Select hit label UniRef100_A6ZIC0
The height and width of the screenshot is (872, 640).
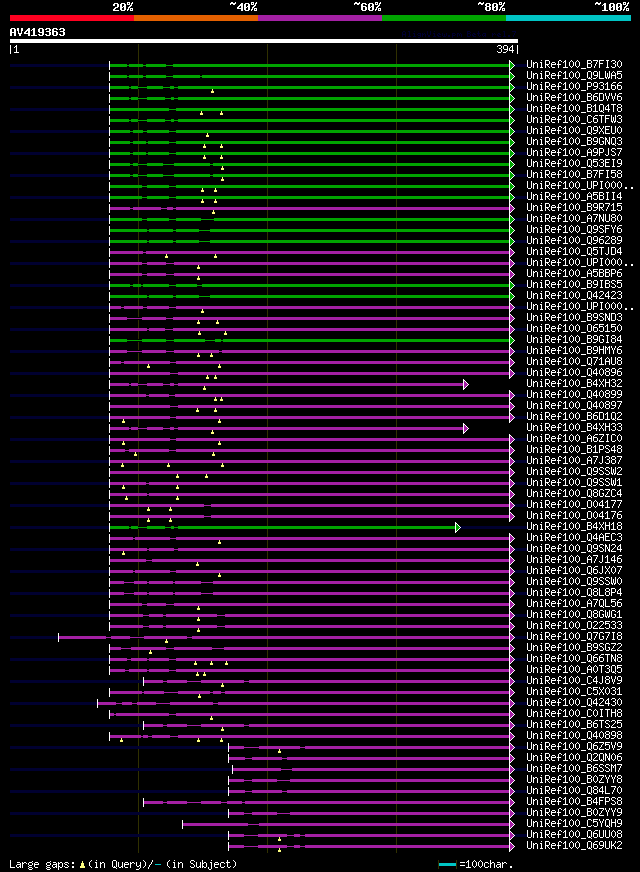(574, 439)
